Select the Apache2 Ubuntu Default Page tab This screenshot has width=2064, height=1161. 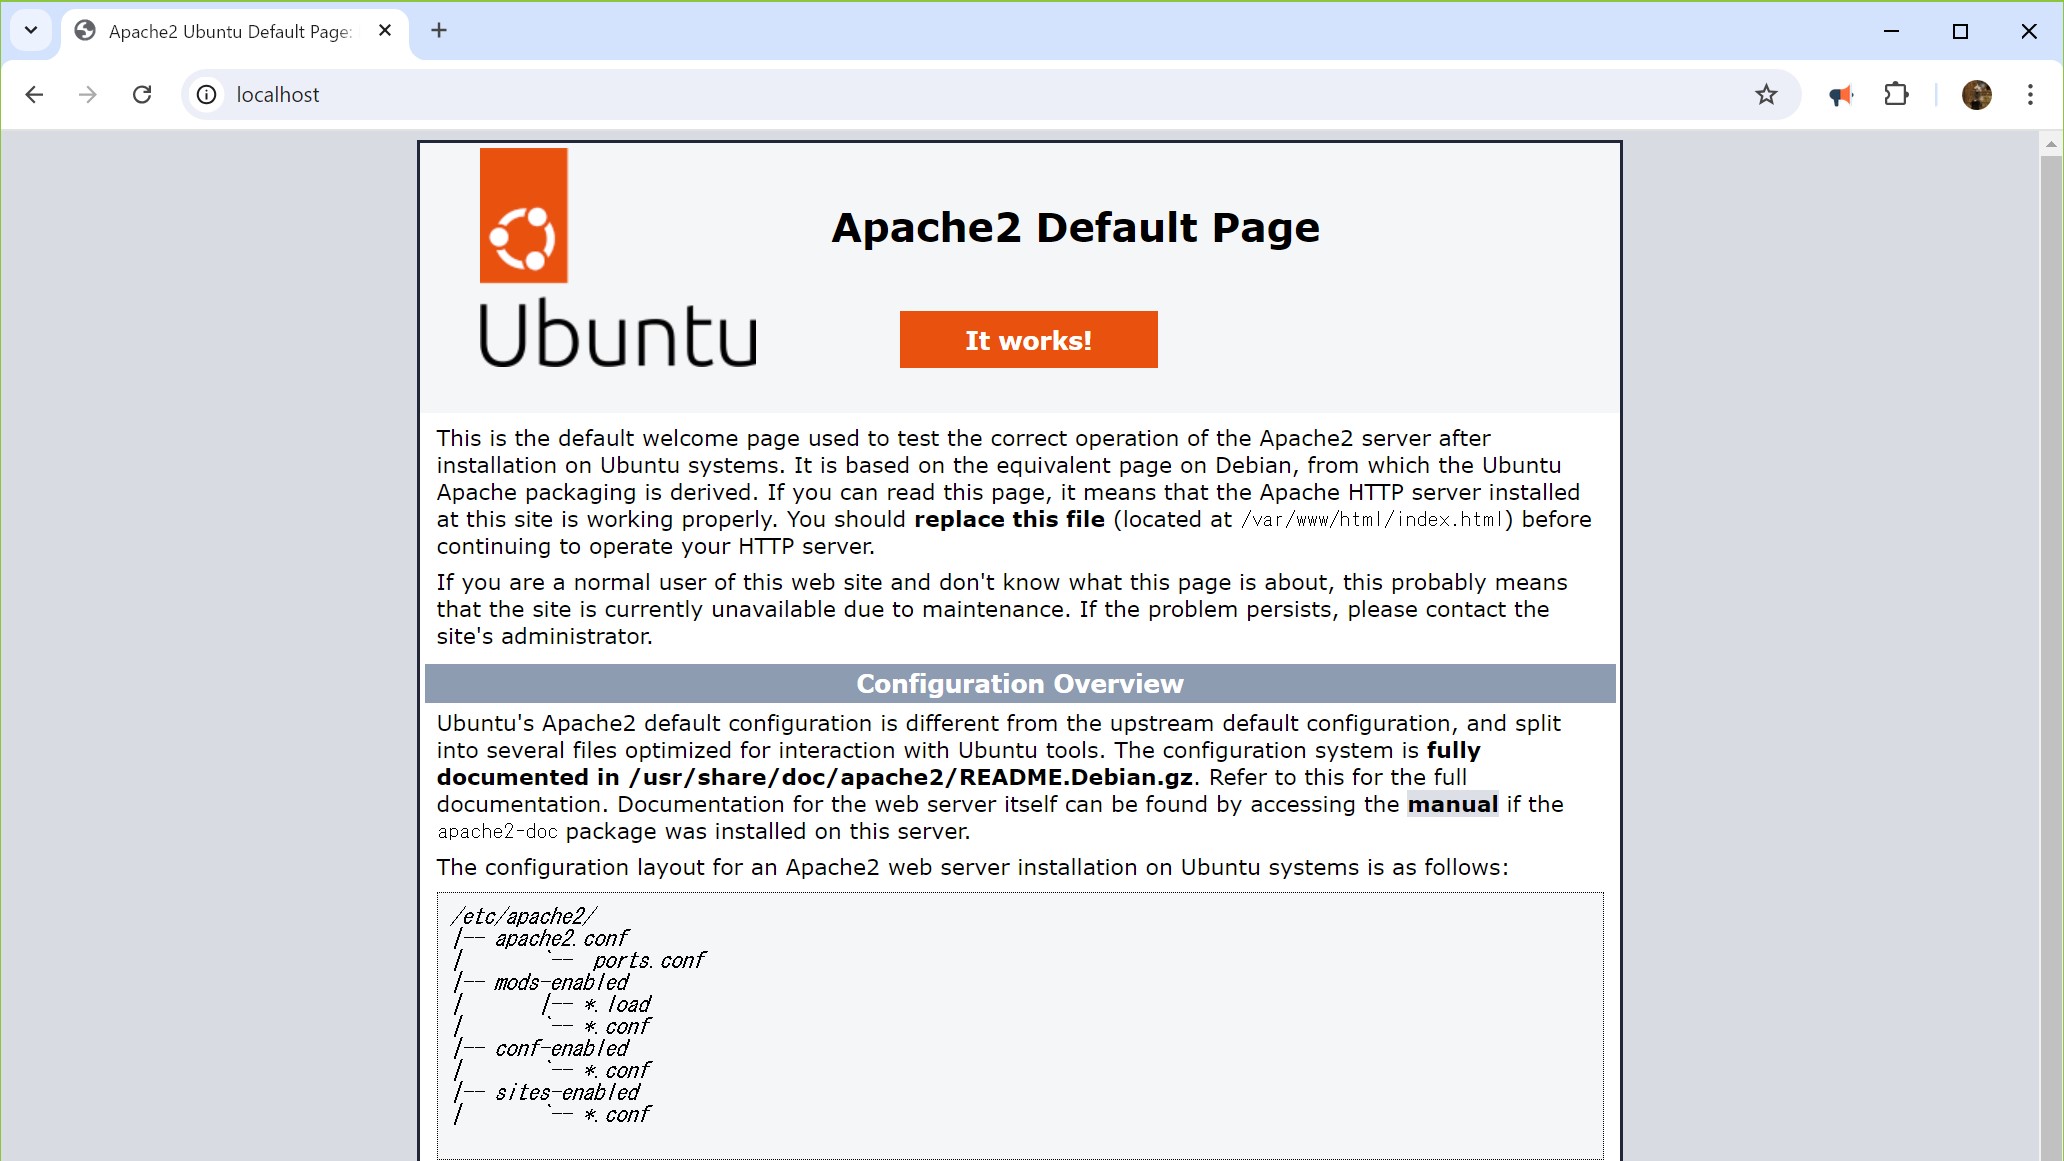coord(235,31)
